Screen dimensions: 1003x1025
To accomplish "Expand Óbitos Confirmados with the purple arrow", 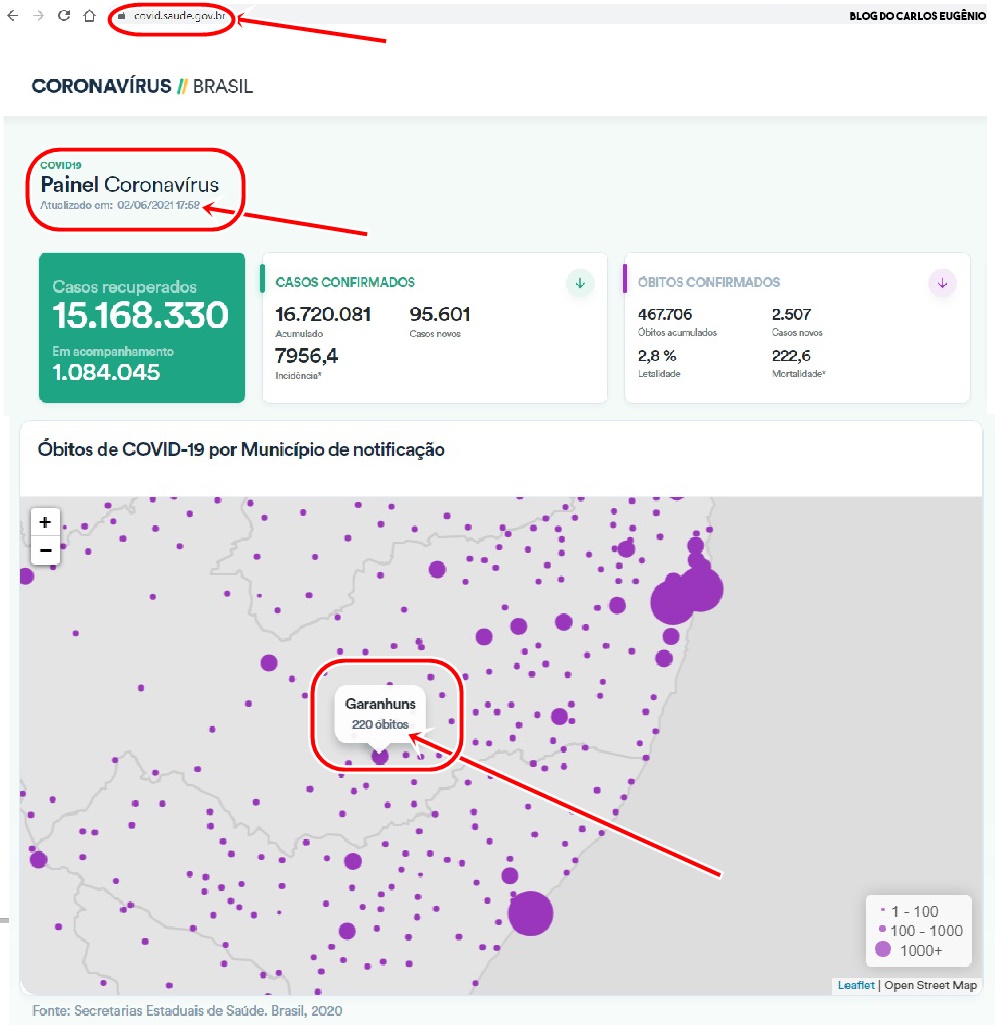I will point(942,283).
